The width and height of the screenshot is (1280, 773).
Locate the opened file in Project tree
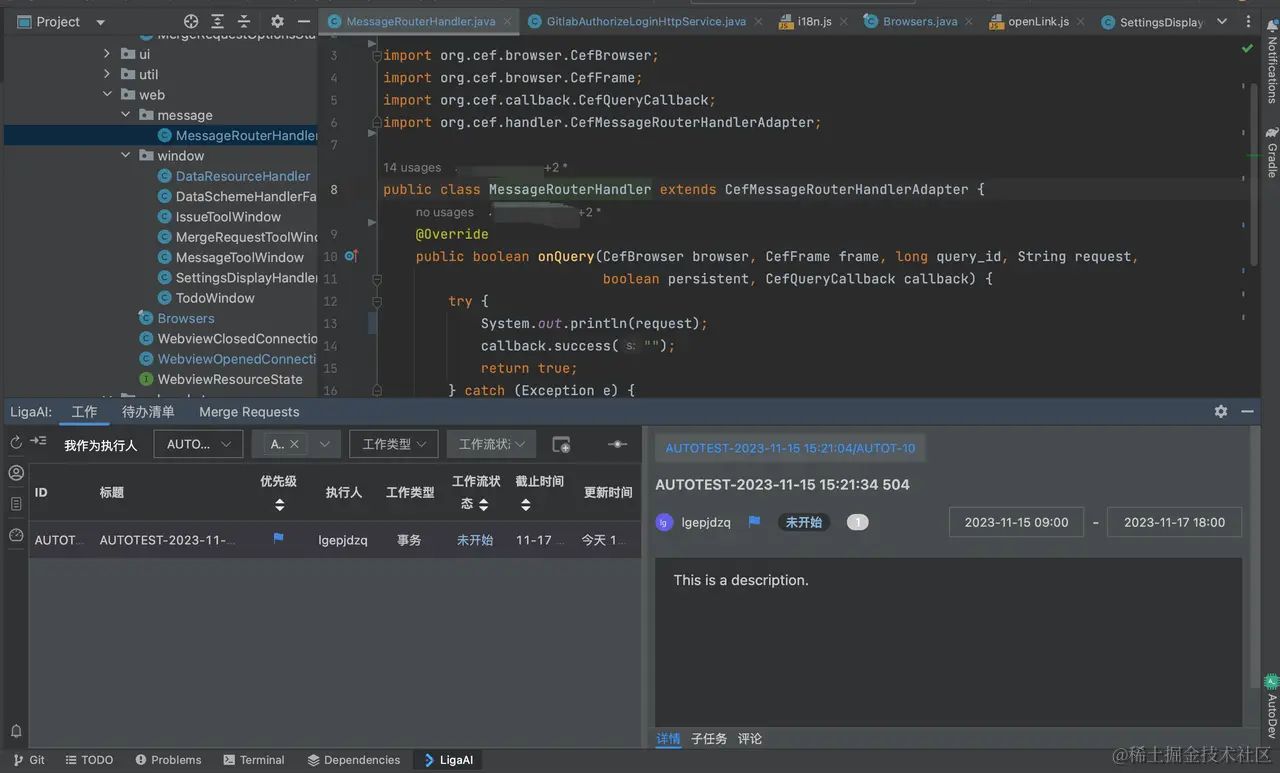pyautogui.click(x=191, y=21)
